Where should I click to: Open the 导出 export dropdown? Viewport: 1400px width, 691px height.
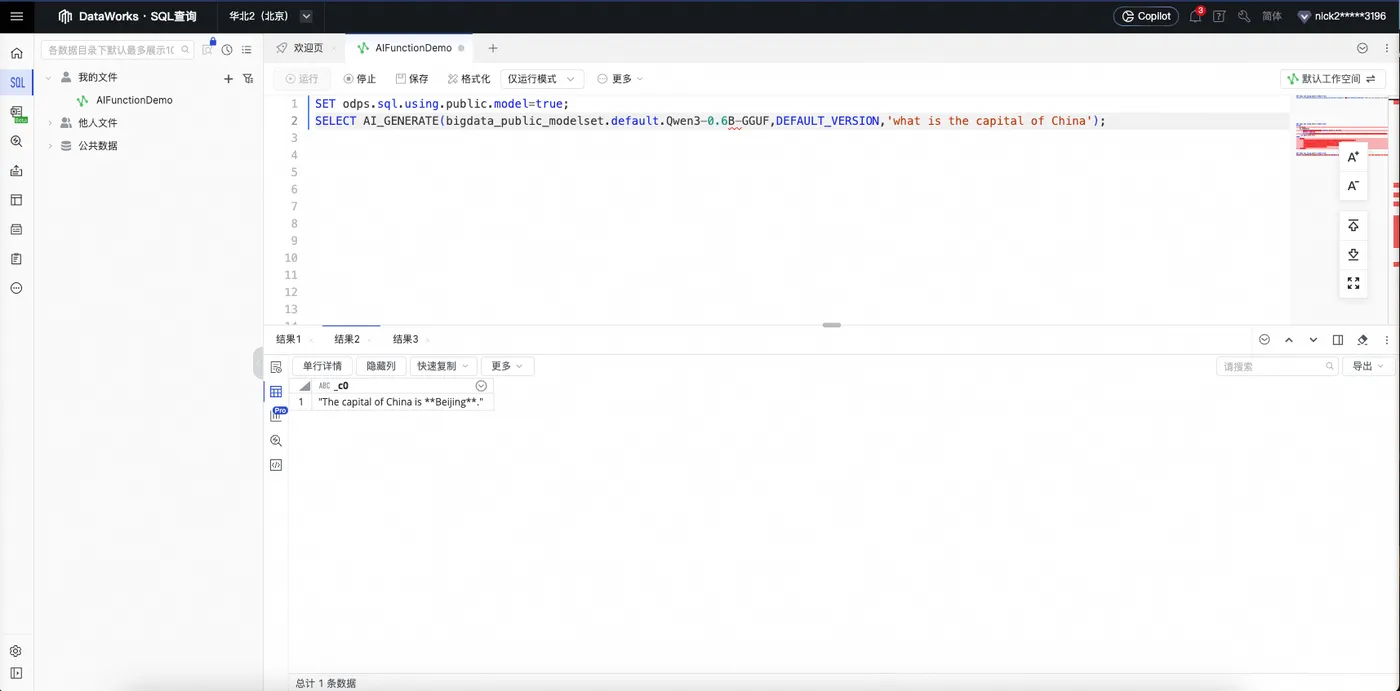coord(1367,366)
